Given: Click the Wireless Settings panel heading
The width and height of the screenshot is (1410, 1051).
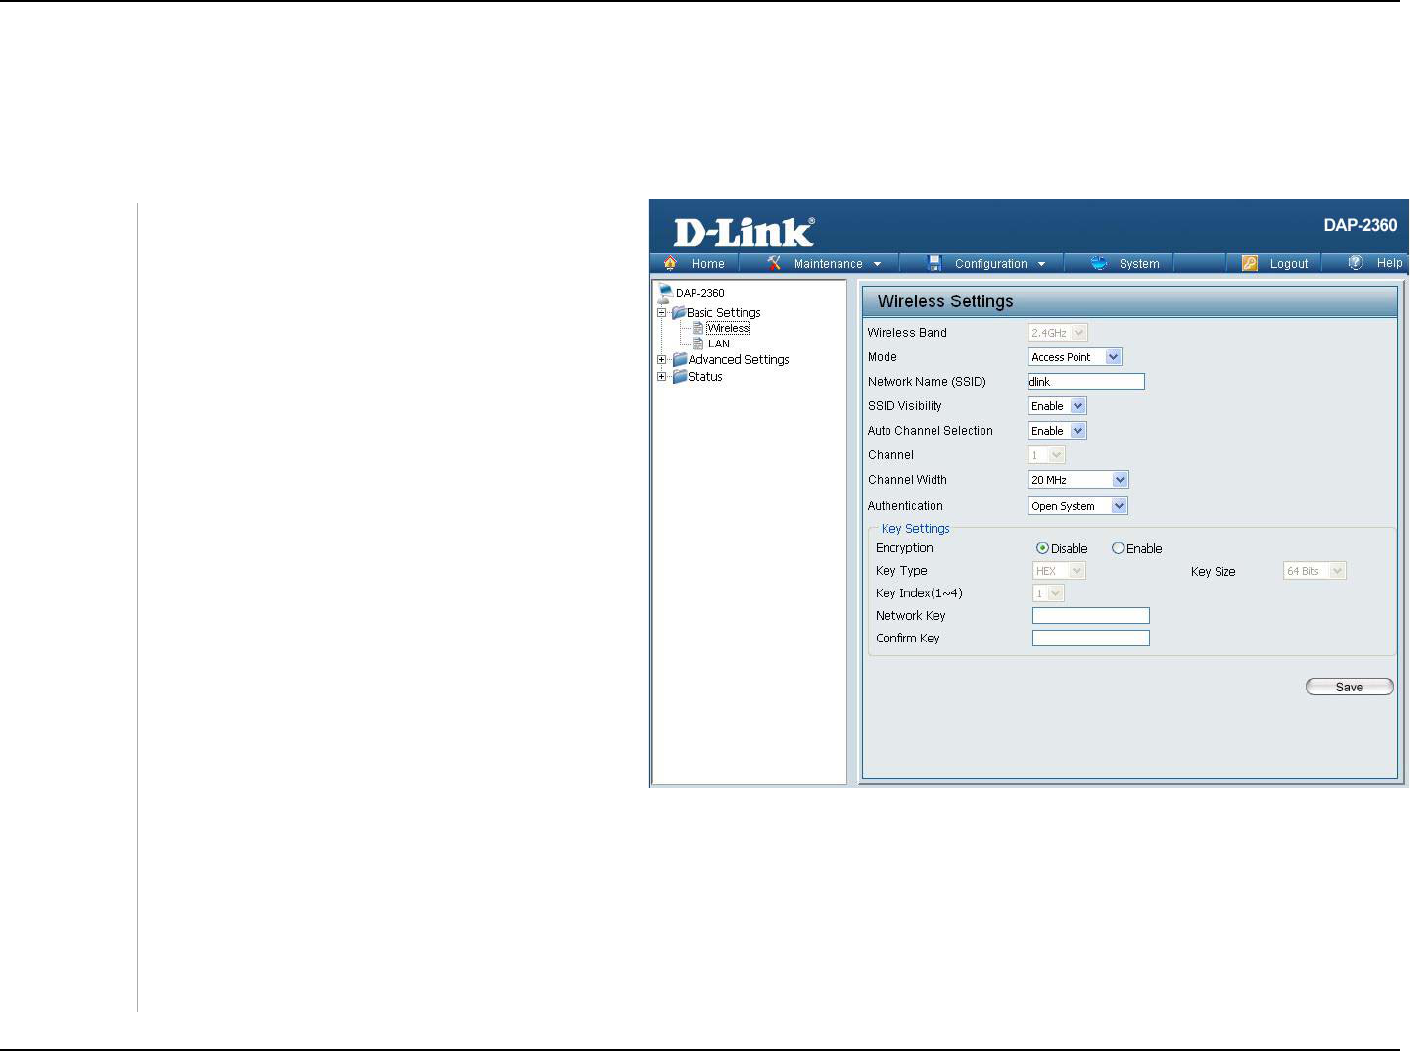Looking at the screenshot, I should 946,301.
